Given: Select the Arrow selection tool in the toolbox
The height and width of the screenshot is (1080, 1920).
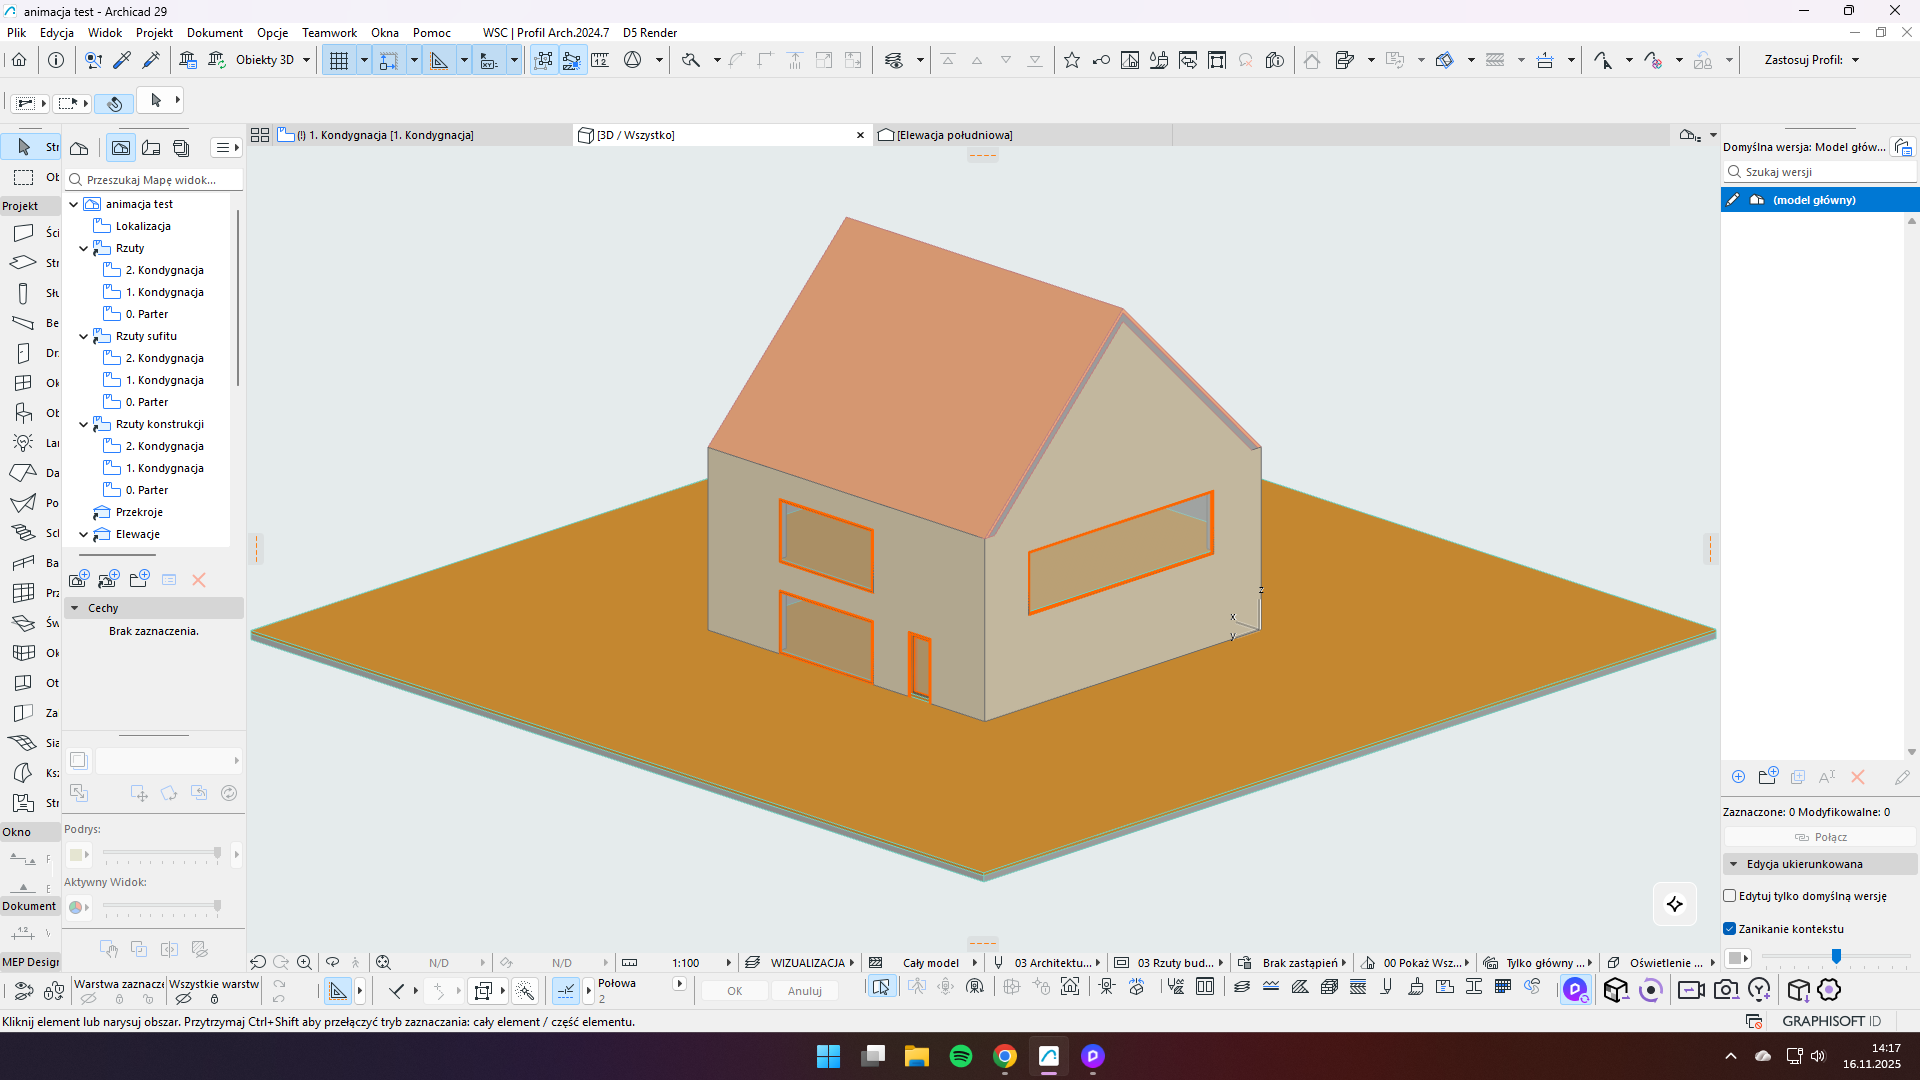Looking at the screenshot, I should click(x=24, y=147).
